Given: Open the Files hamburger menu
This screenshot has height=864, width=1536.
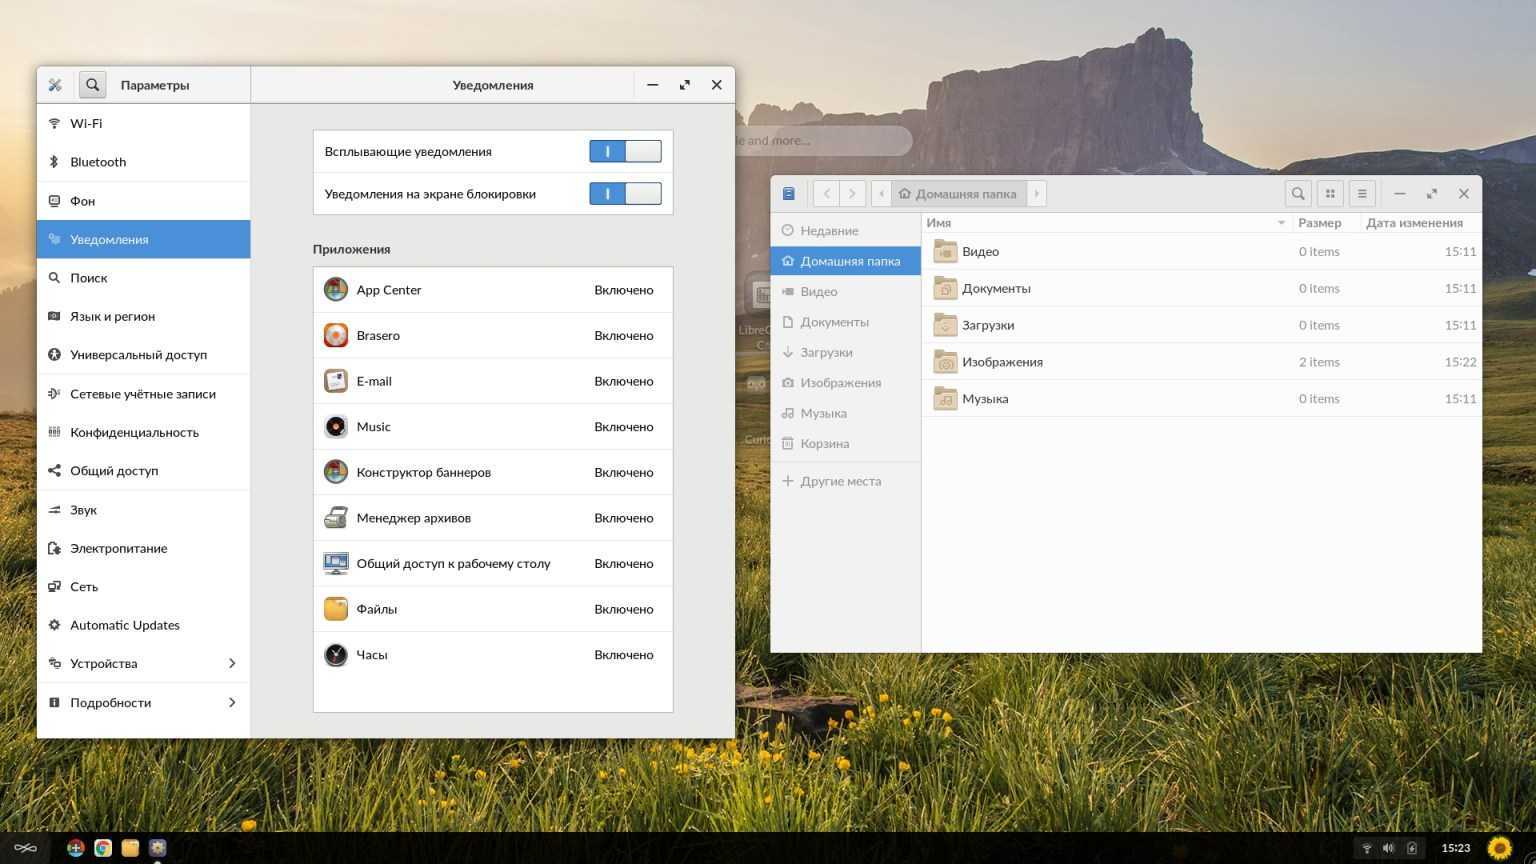Looking at the screenshot, I should pos(1362,194).
